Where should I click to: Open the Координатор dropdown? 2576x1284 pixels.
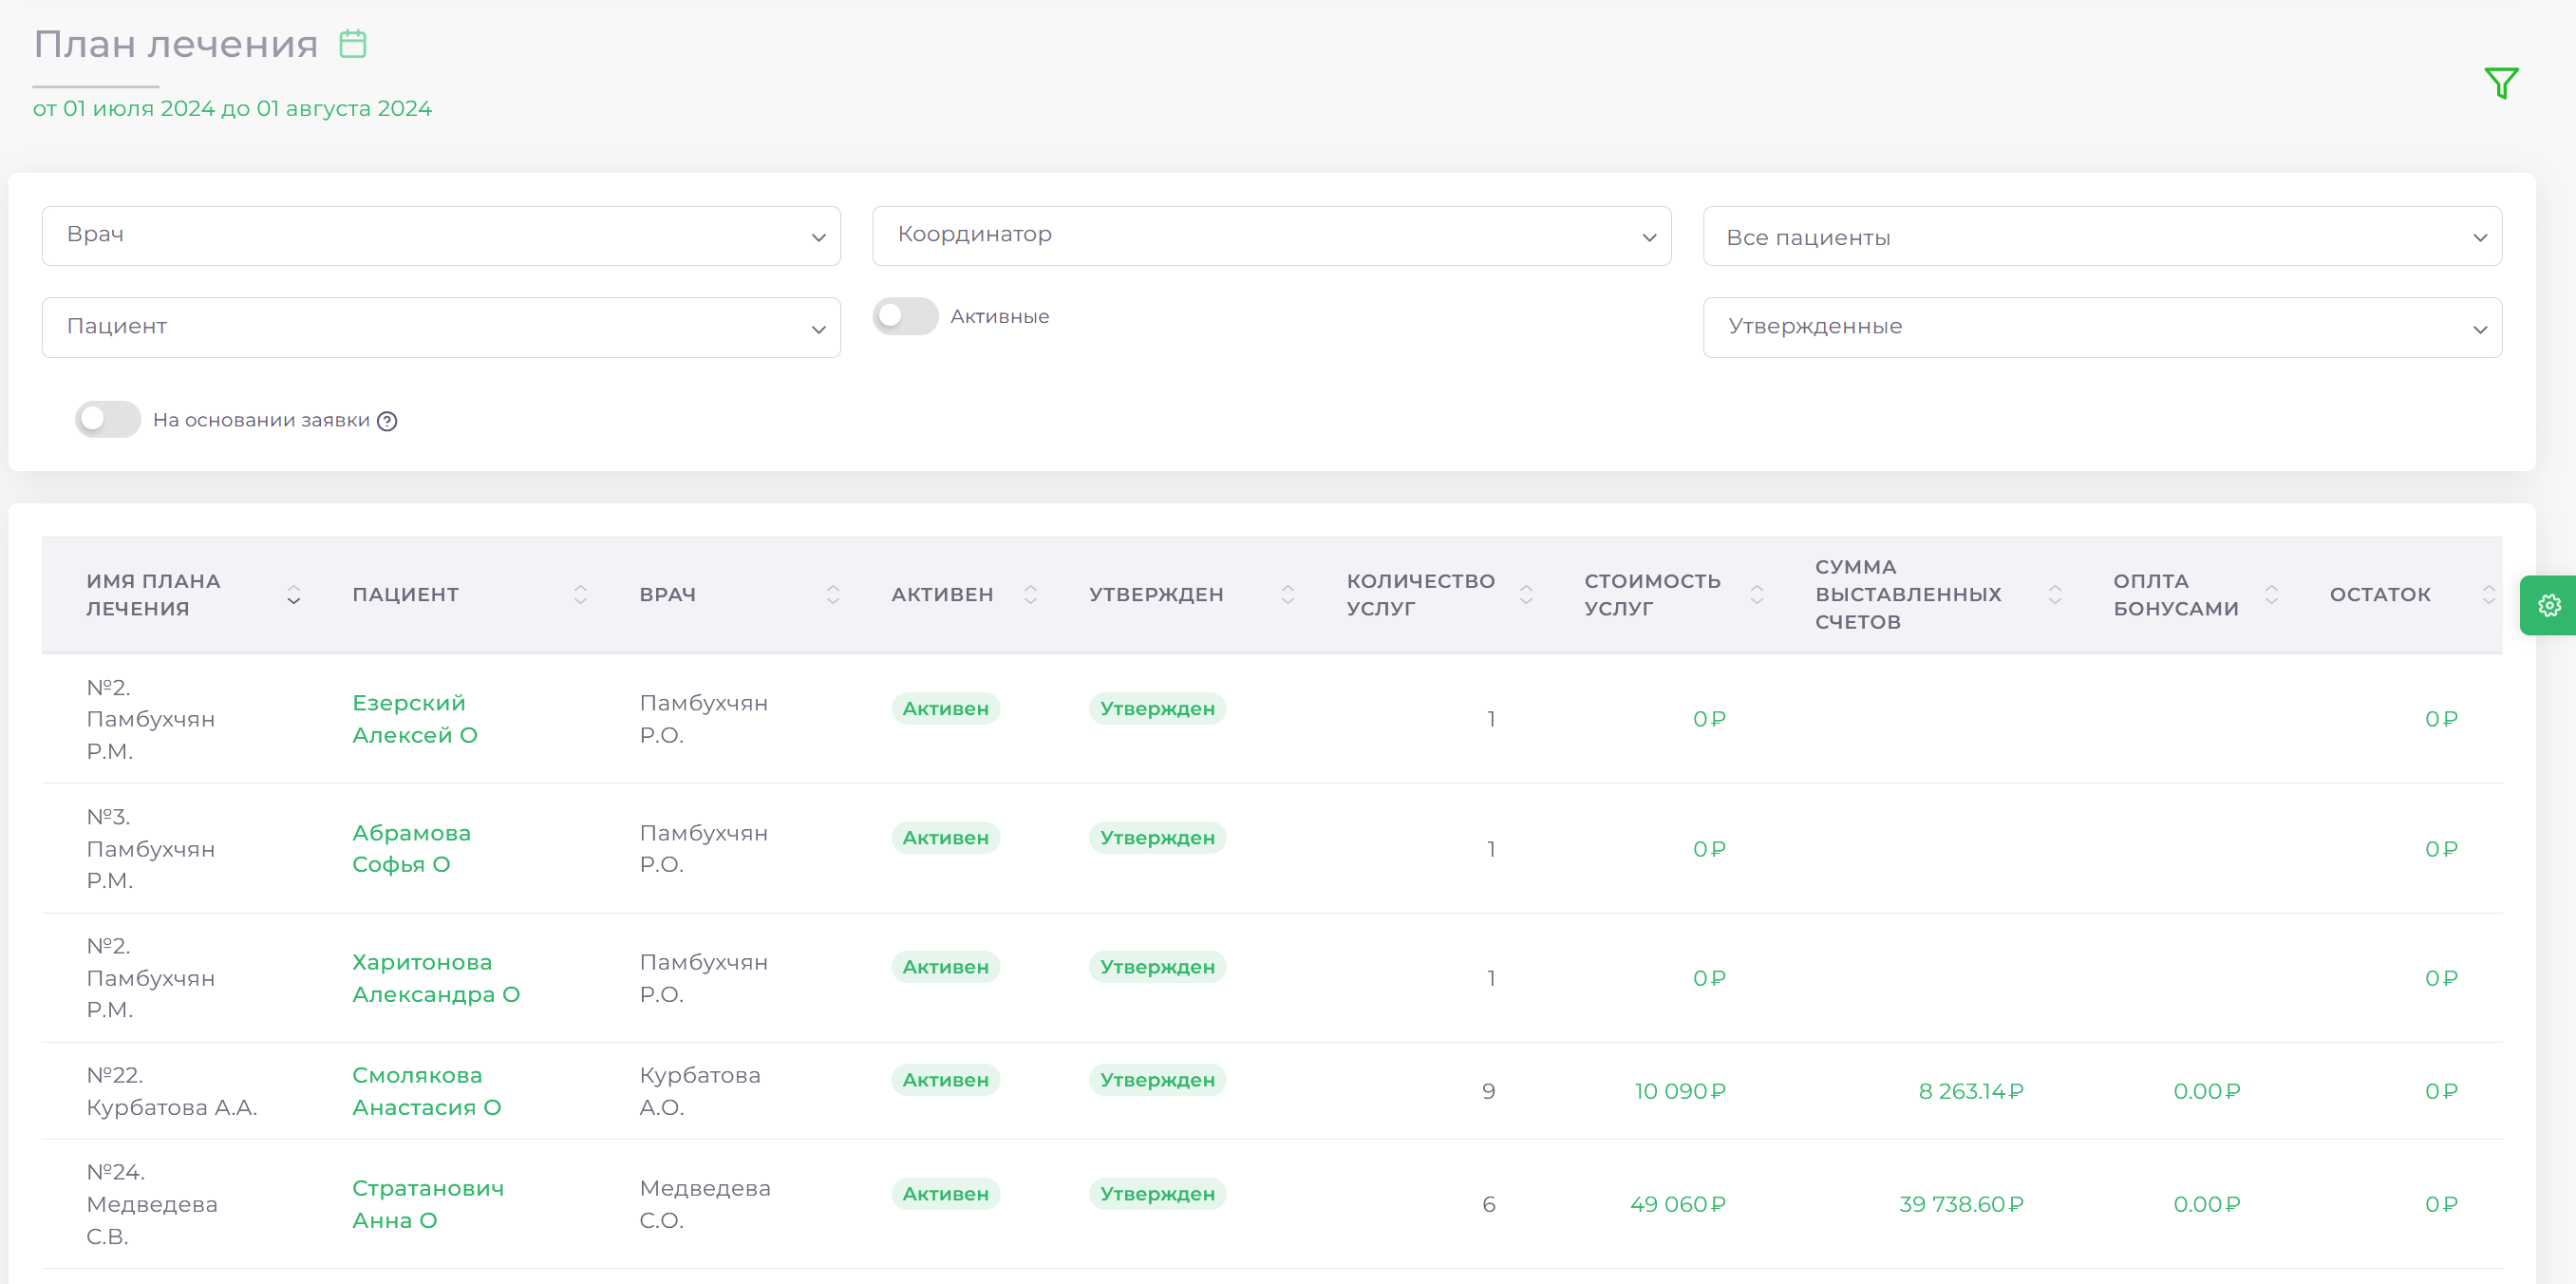pos(1271,236)
